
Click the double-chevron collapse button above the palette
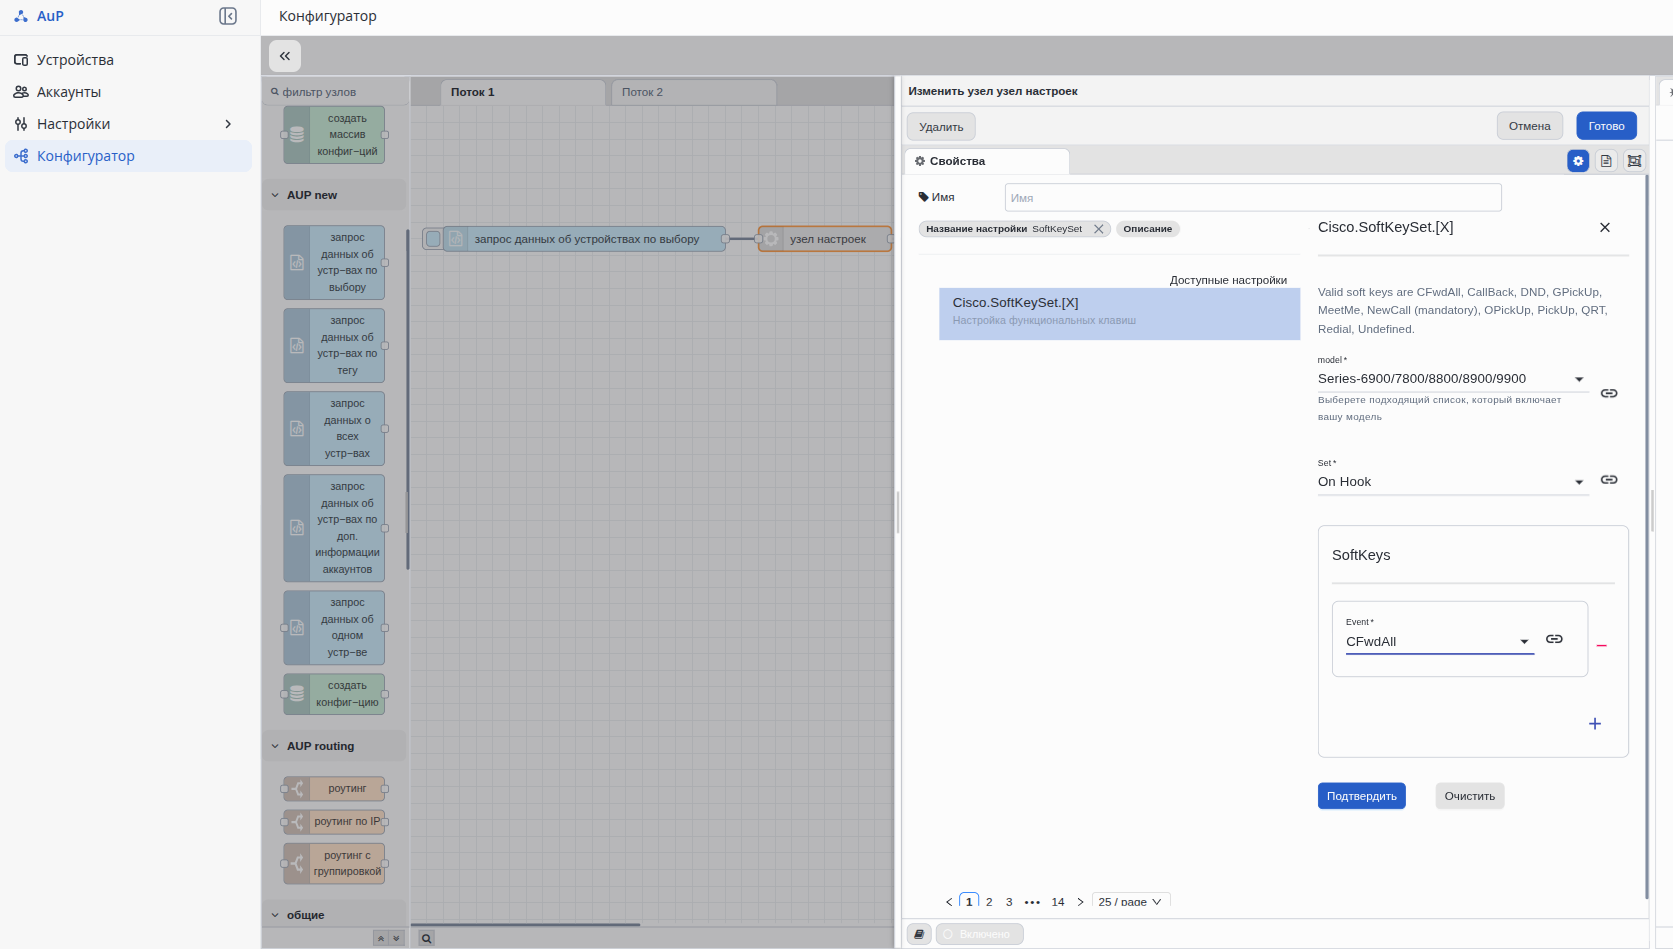[x=285, y=56]
